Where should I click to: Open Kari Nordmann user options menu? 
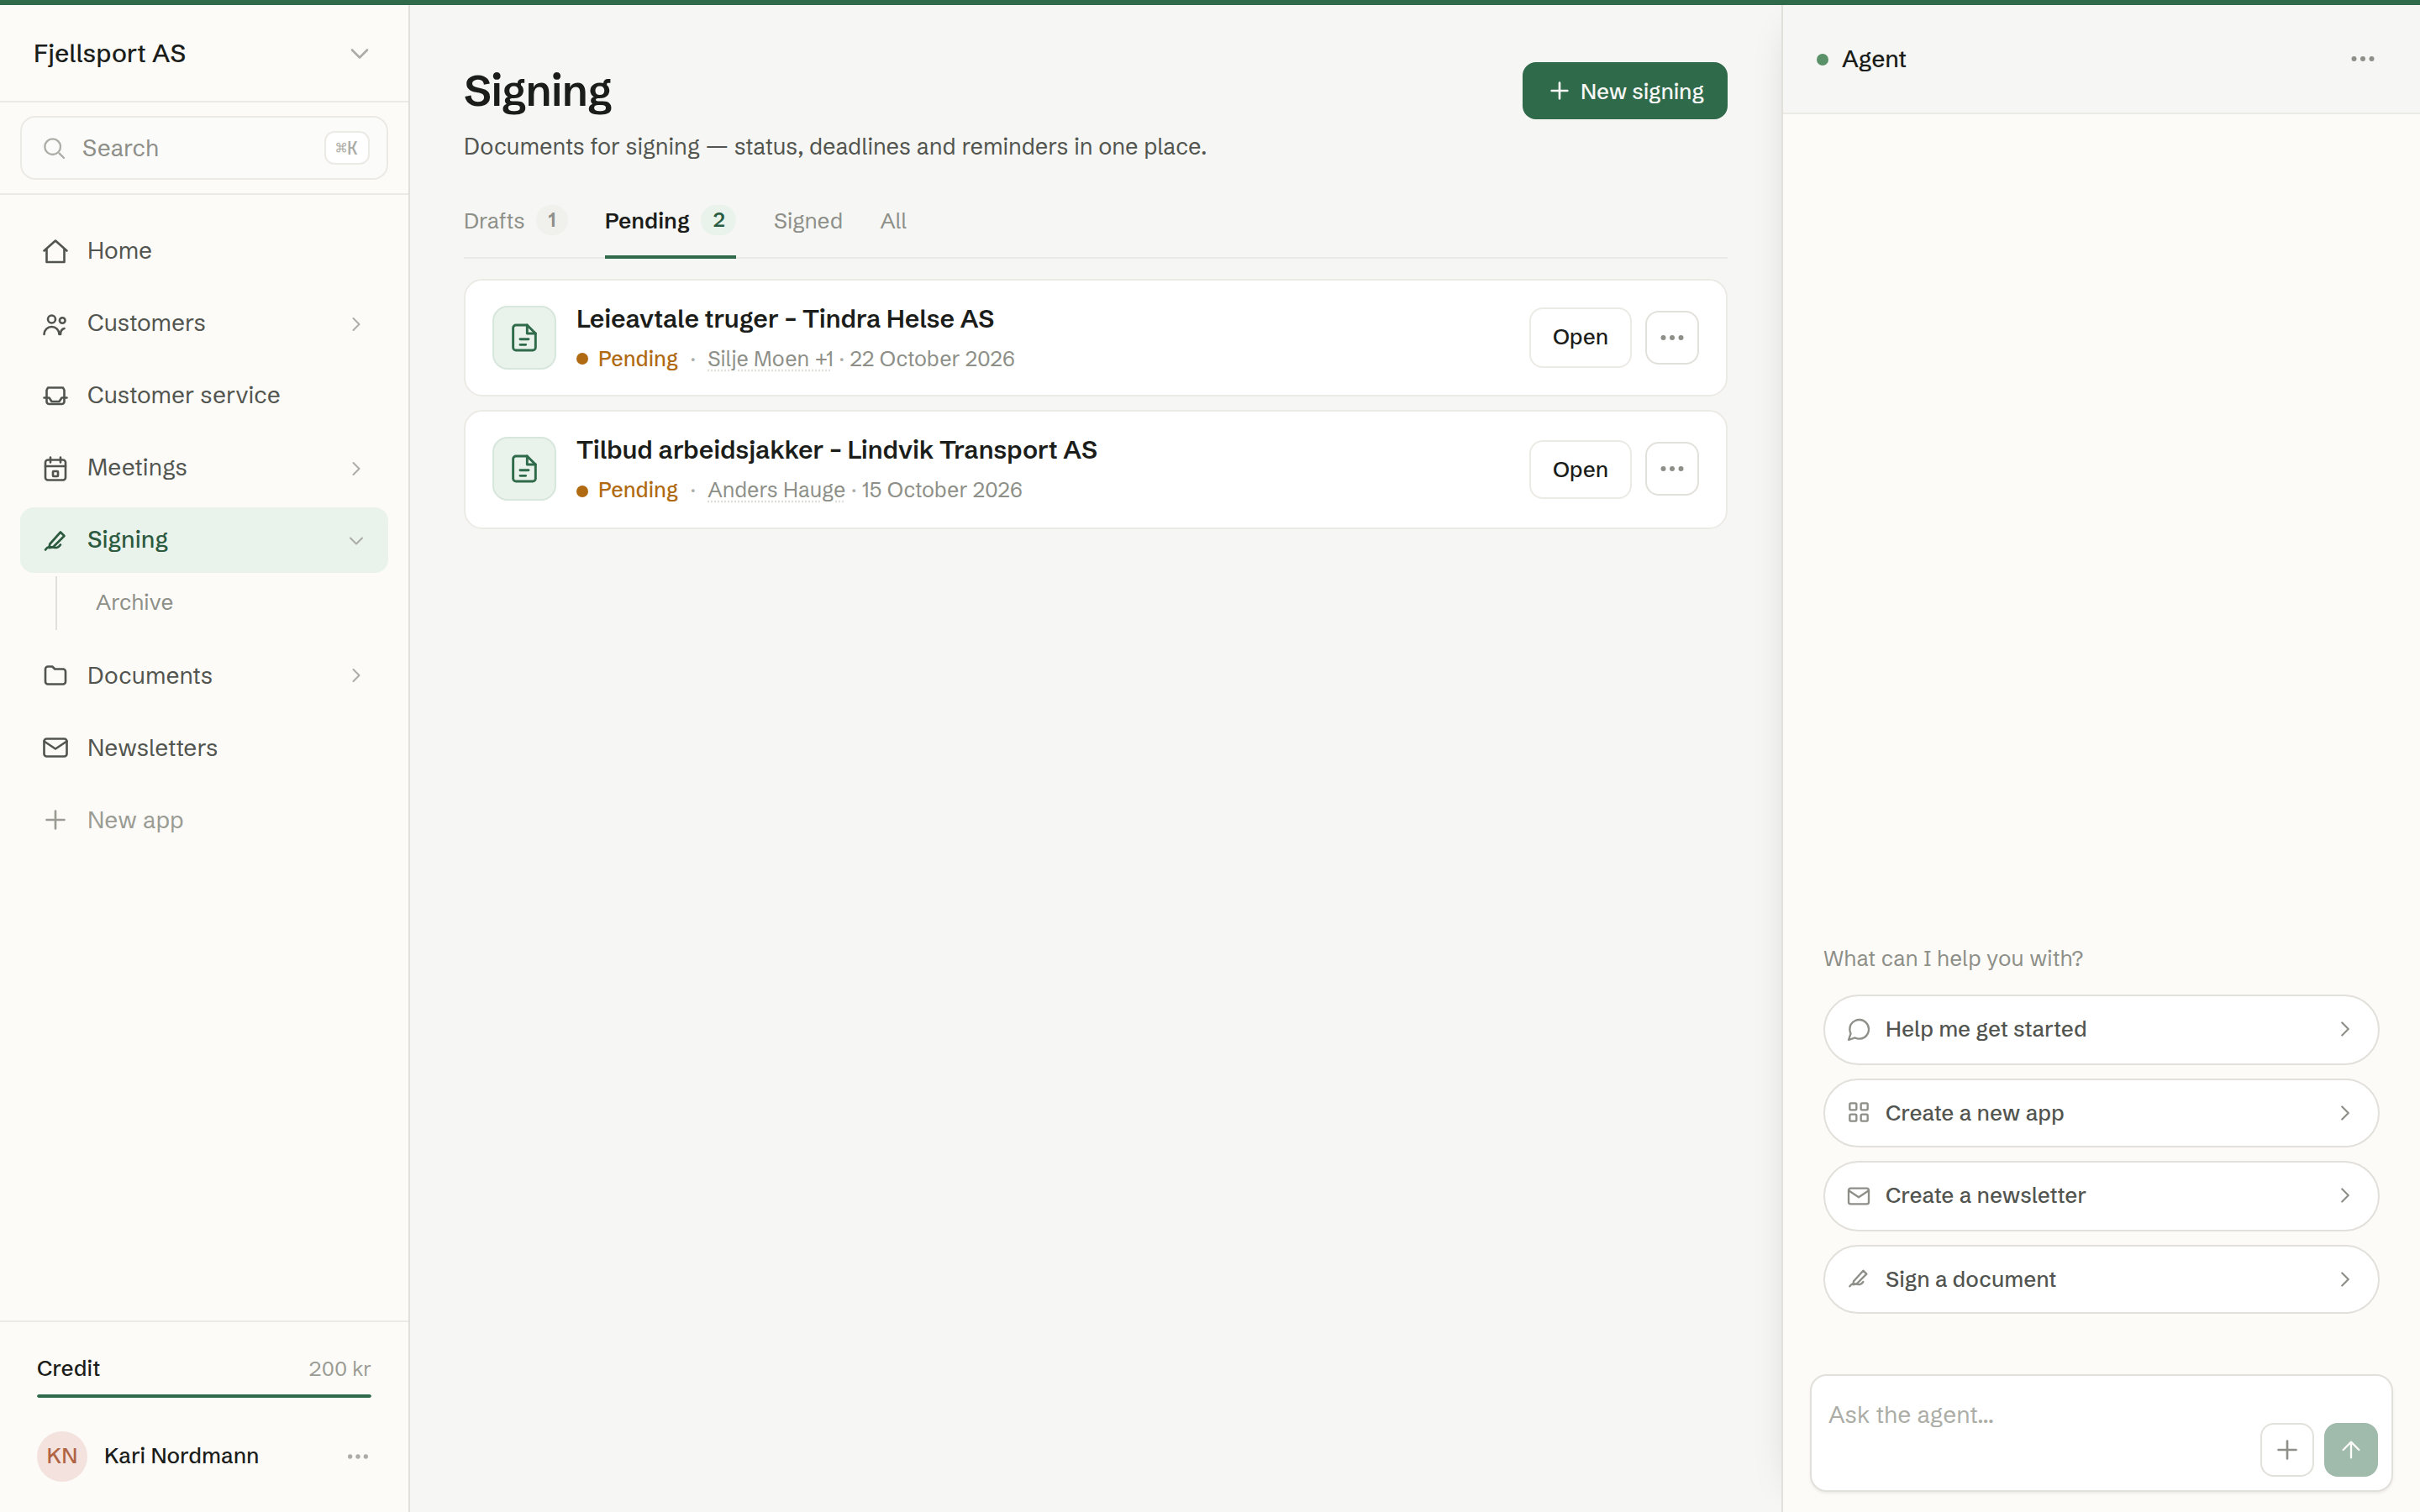[x=358, y=1457]
